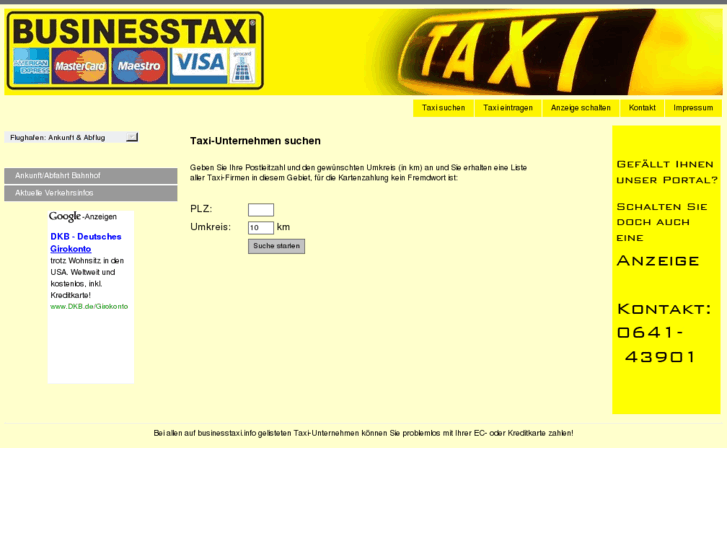Open the Taxi suchen menu item

click(443, 108)
